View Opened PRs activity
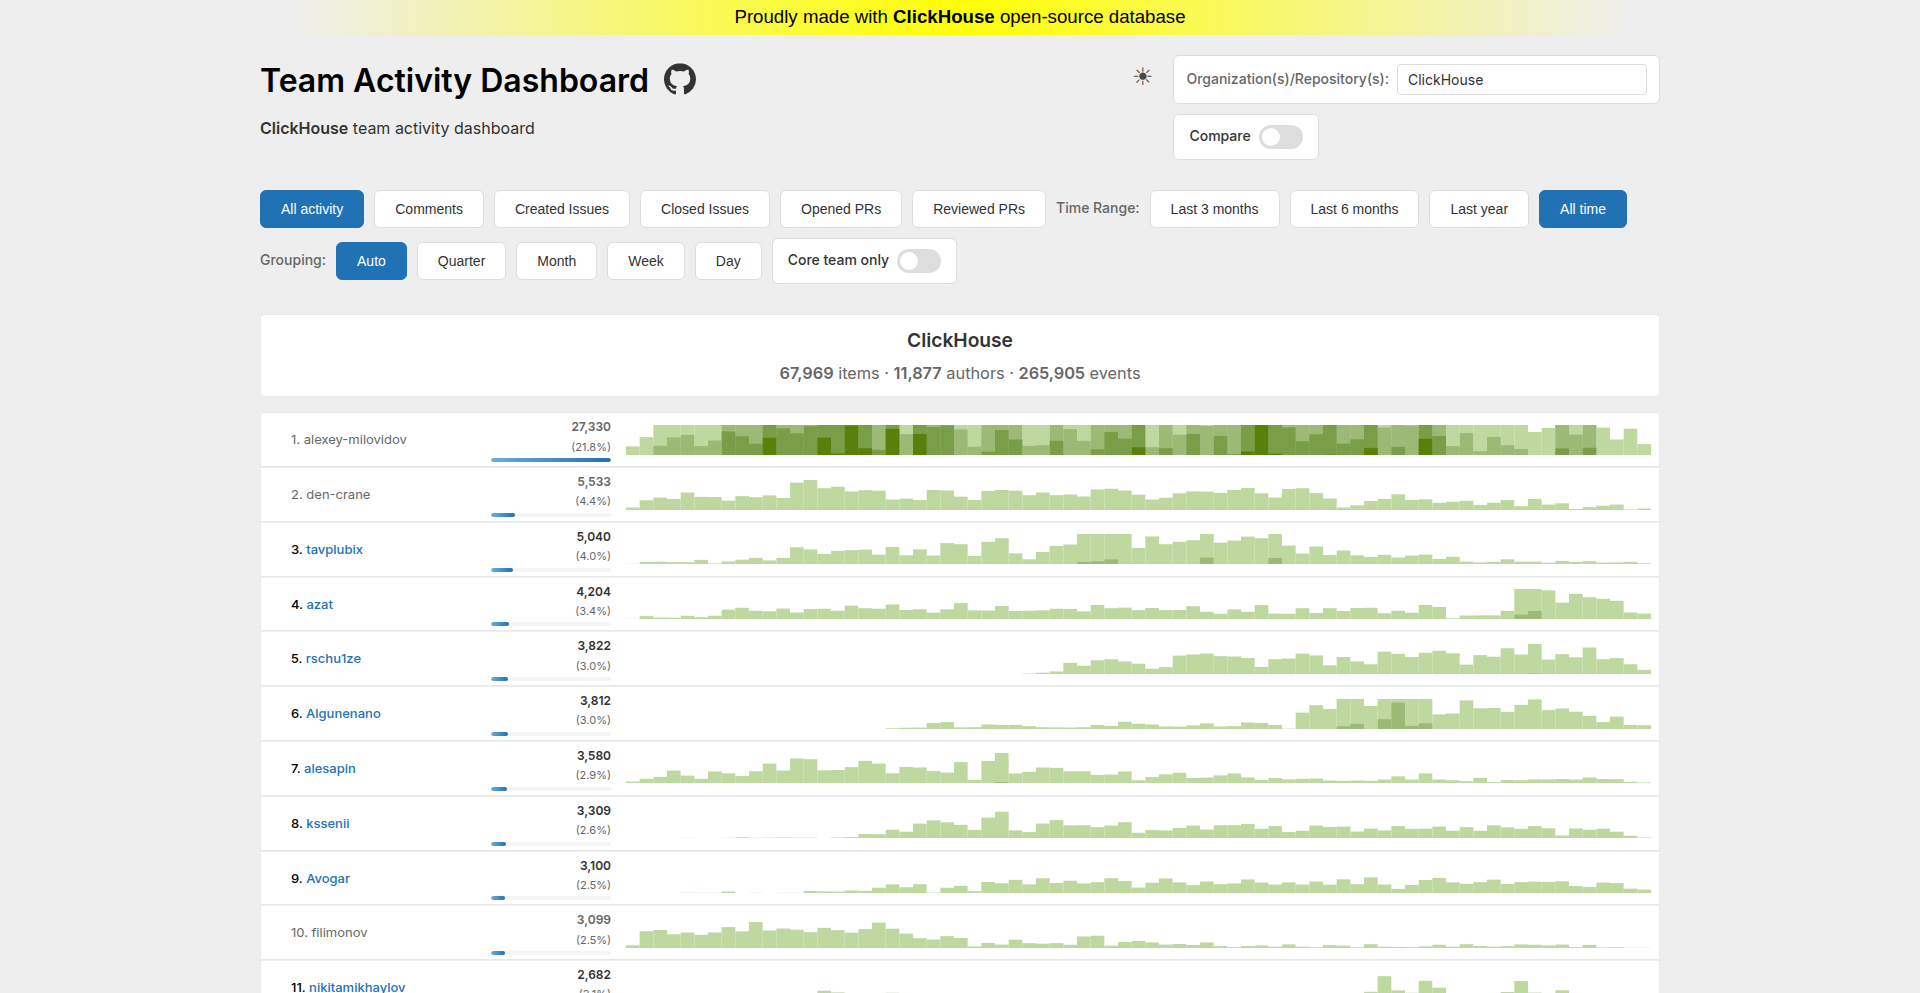The height and width of the screenshot is (993, 1920). [x=840, y=209]
